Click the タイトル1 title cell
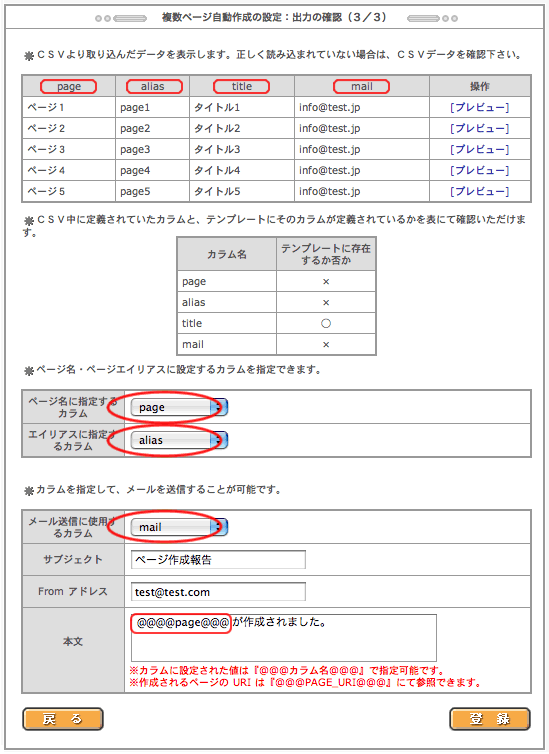This screenshot has width=549, height=754. (242, 107)
